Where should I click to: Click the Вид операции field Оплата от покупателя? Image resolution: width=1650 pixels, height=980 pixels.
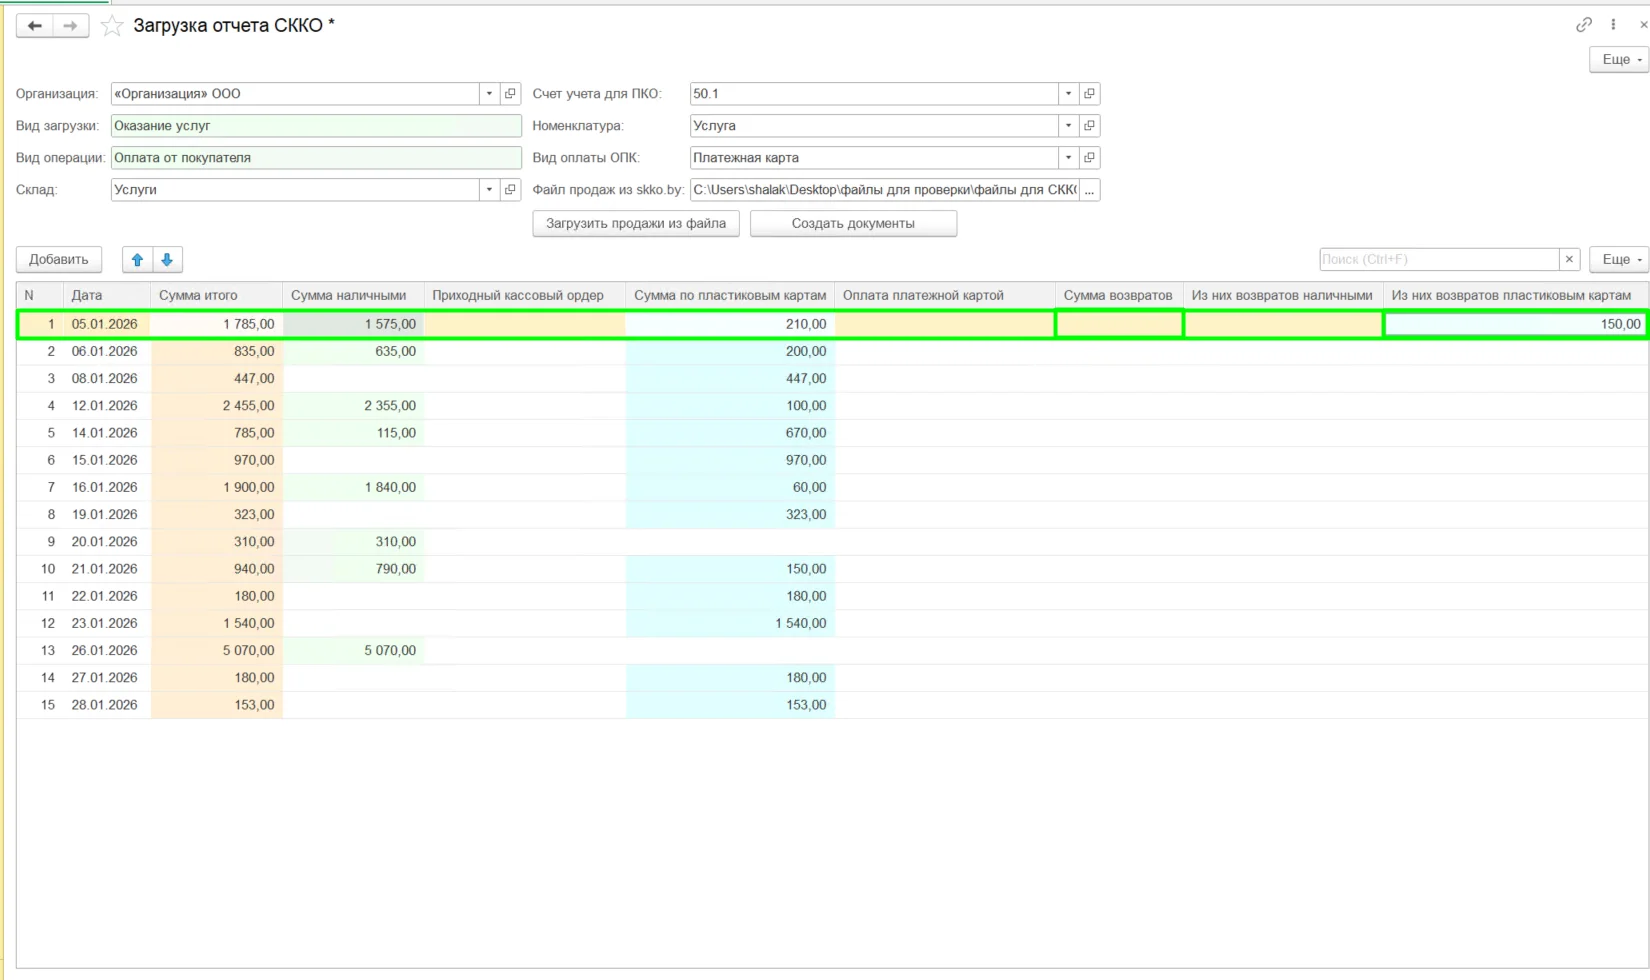pyautogui.click(x=316, y=158)
